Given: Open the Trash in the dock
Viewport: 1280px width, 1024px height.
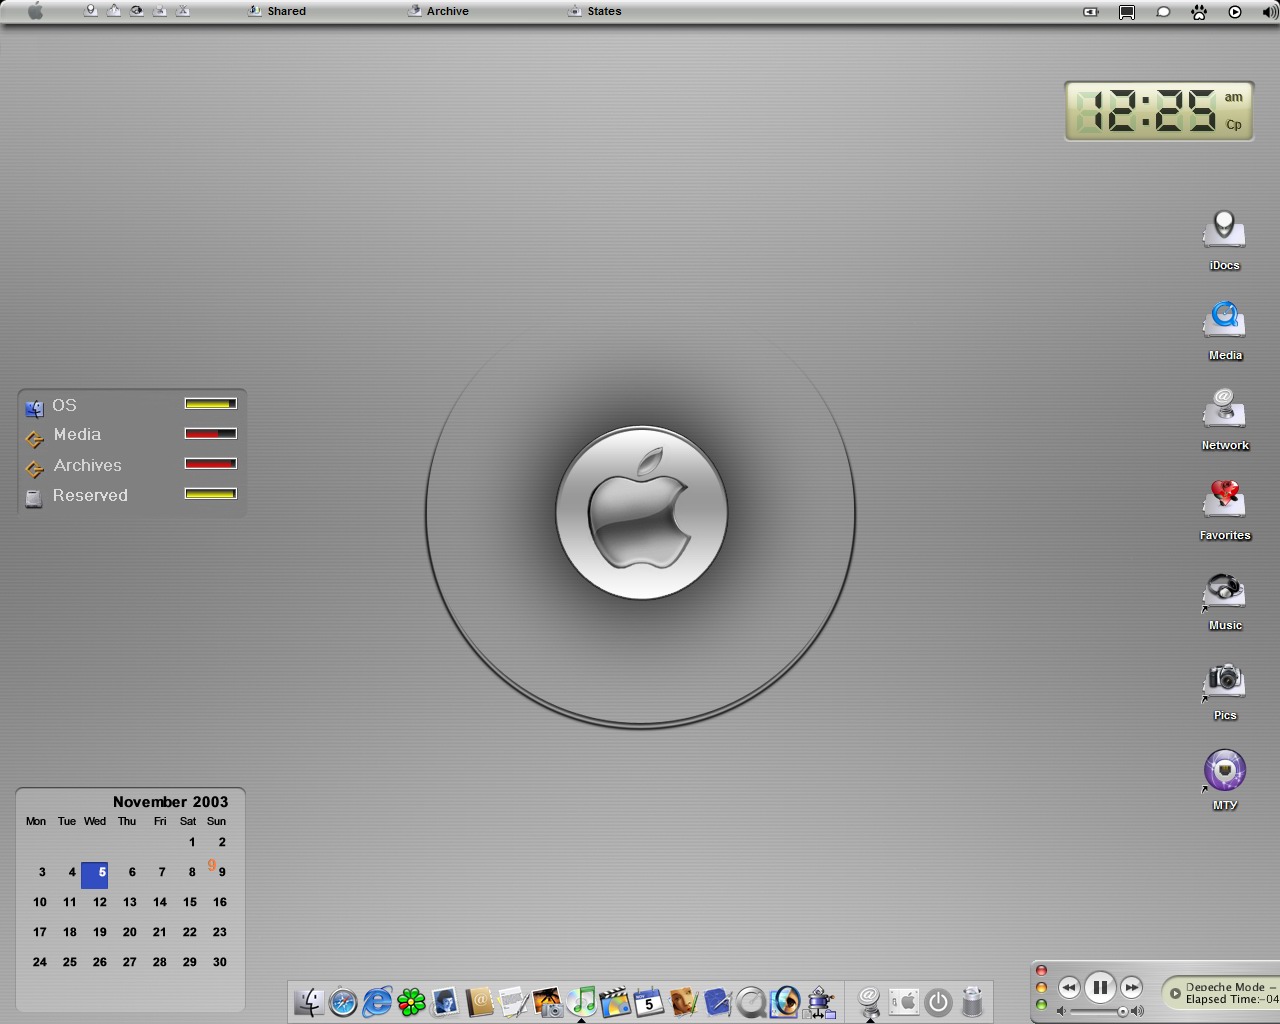Looking at the screenshot, I should pyautogui.click(x=972, y=1001).
